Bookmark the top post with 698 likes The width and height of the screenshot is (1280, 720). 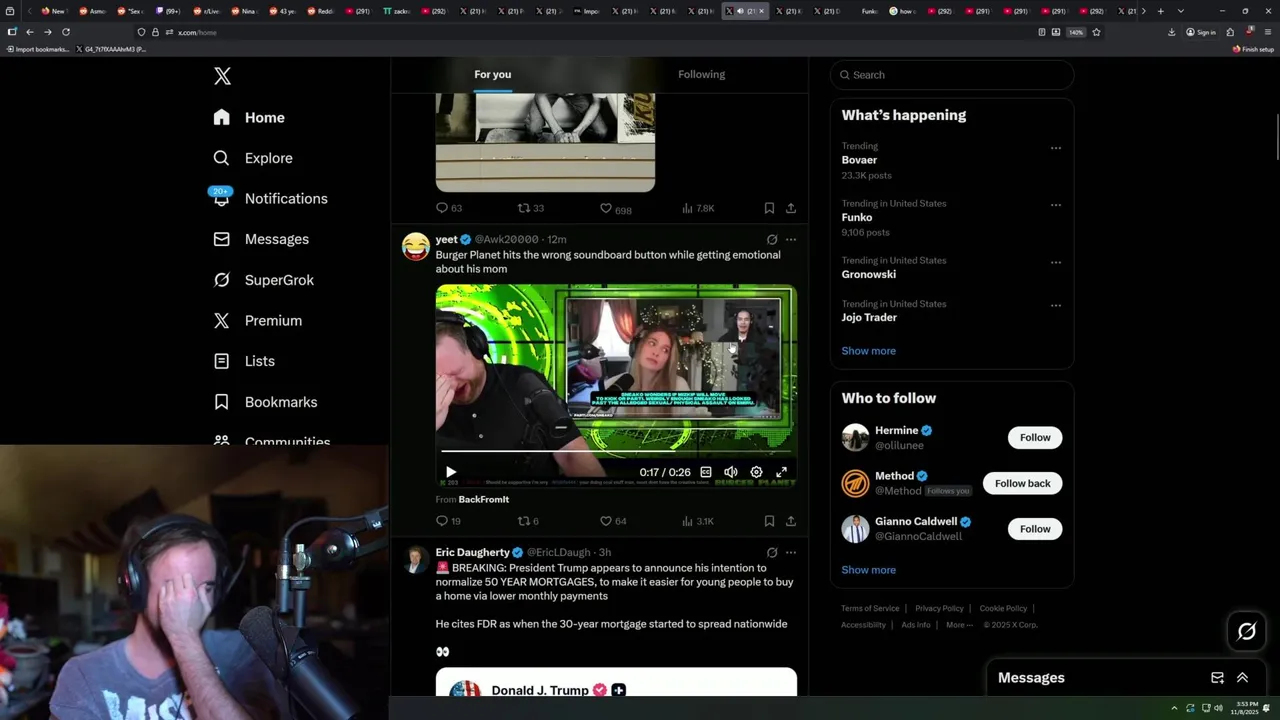[x=769, y=208]
